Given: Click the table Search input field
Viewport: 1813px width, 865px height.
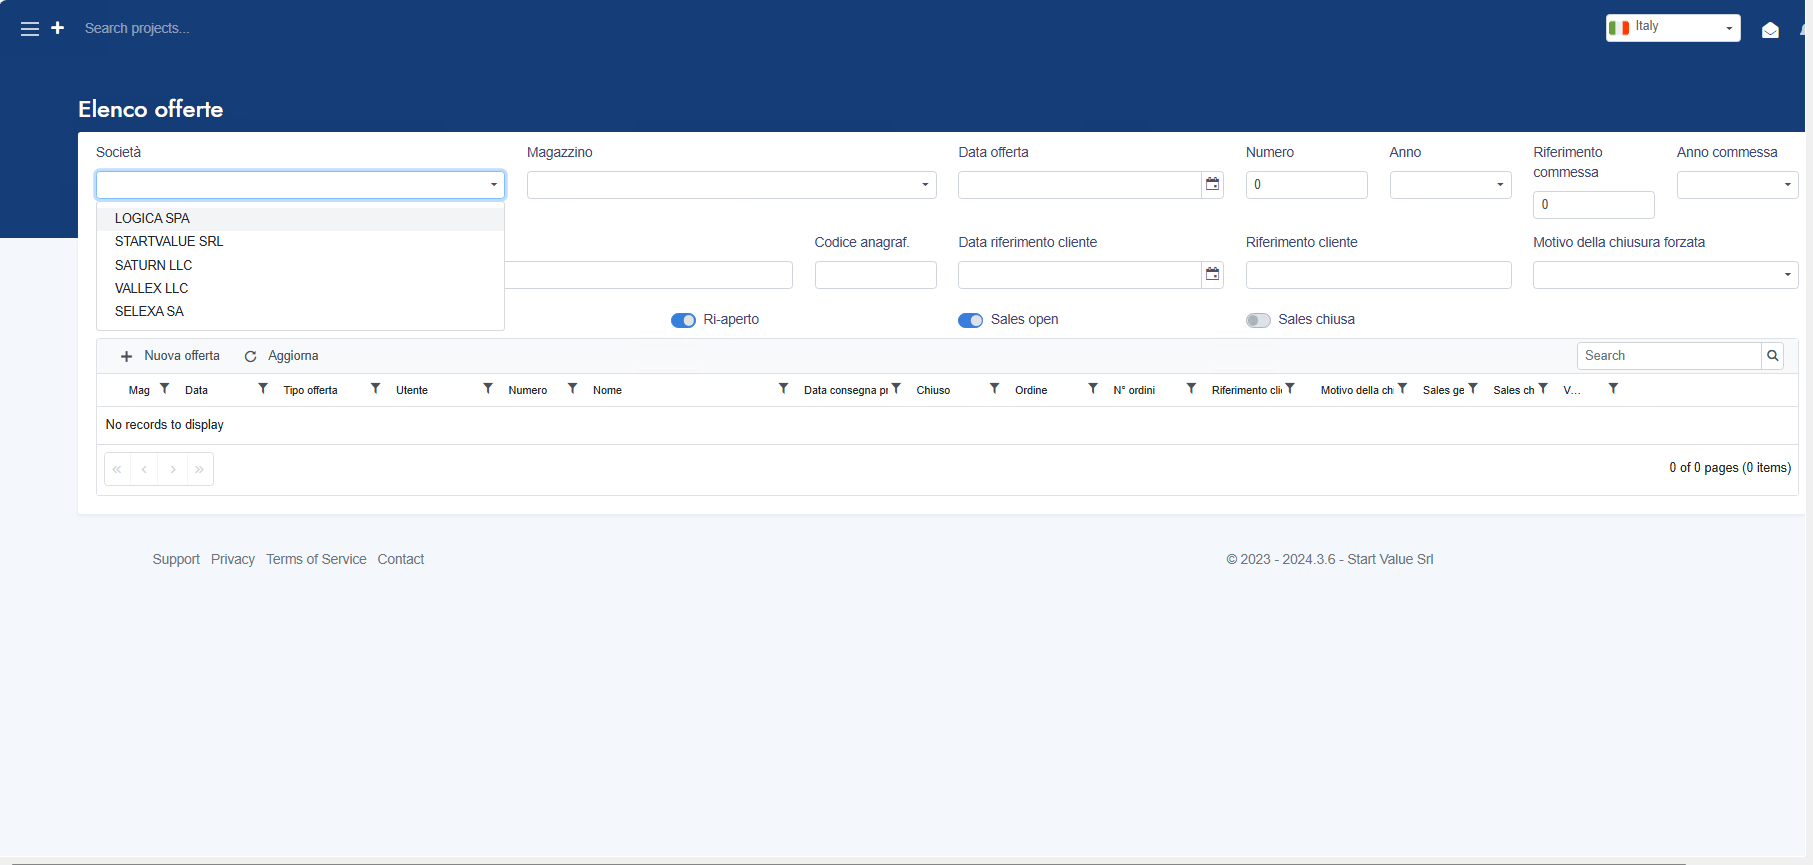Looking at the screenshot, I should (1669, 356).
